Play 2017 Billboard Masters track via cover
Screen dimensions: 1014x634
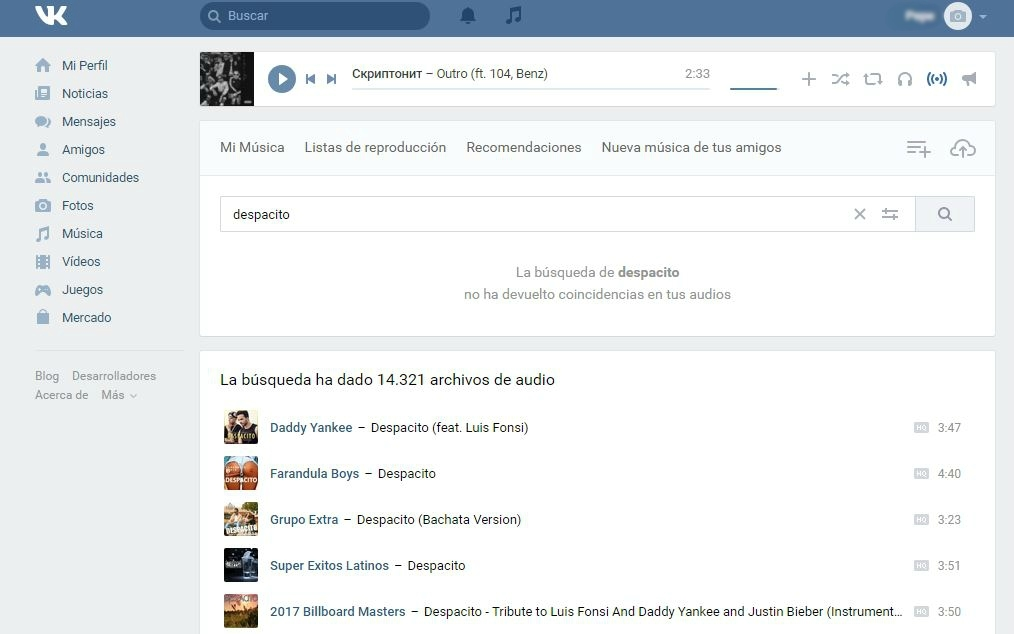[x=241, y=611]
